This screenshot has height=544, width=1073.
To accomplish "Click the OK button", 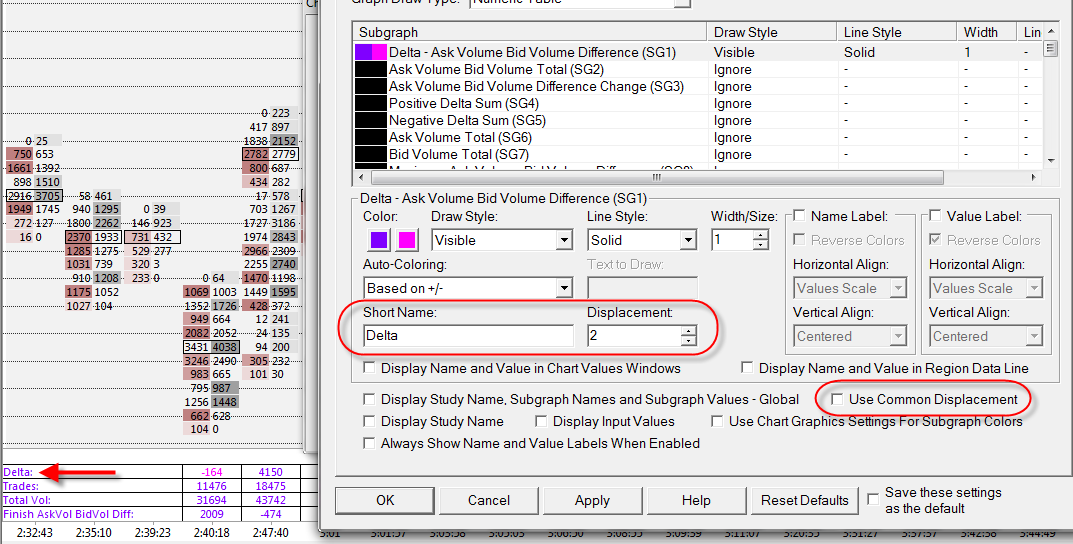I will pos(385,500).
